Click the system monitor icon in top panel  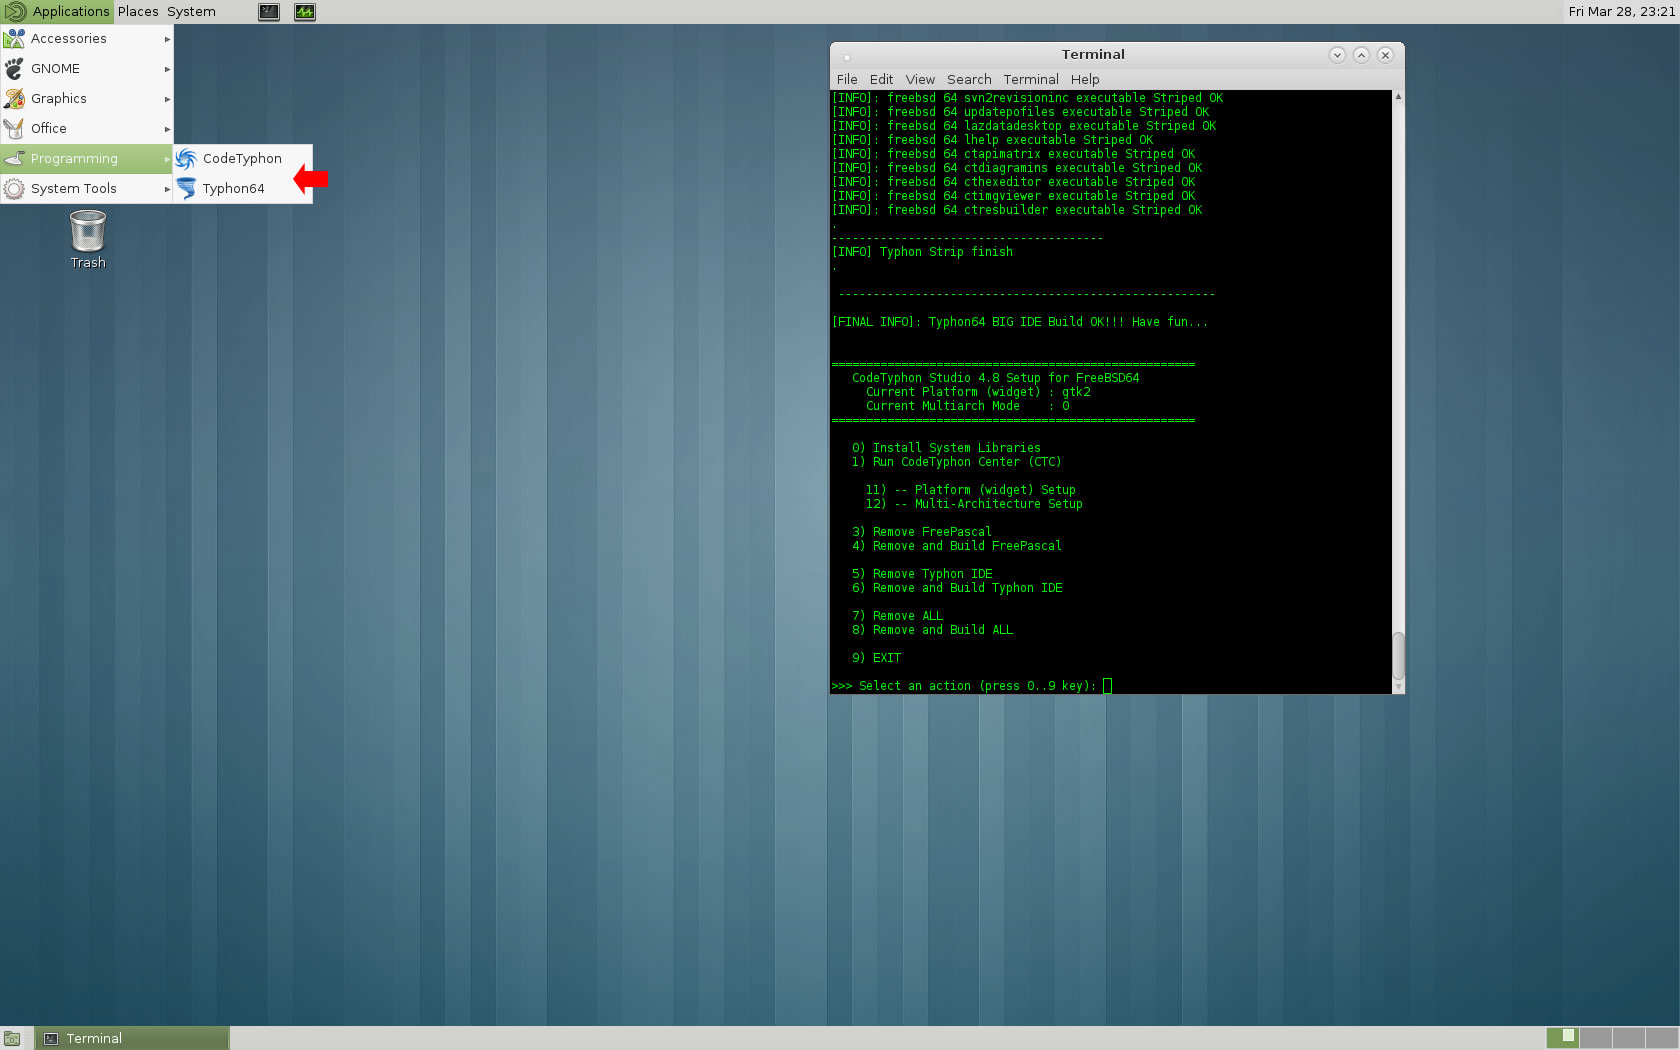pos(305,12)
